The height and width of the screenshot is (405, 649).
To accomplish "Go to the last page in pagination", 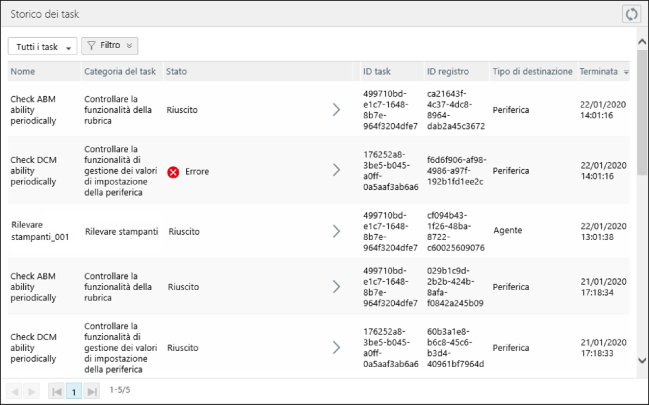I will tap(92, 391).
